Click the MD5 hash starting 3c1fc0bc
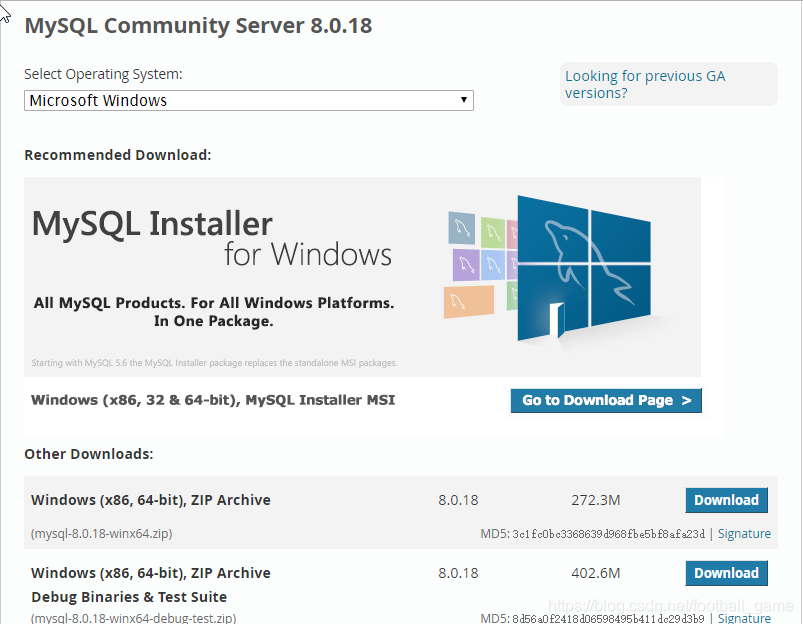Viewport: 803px width, 624px height. (x=608, y=534)
